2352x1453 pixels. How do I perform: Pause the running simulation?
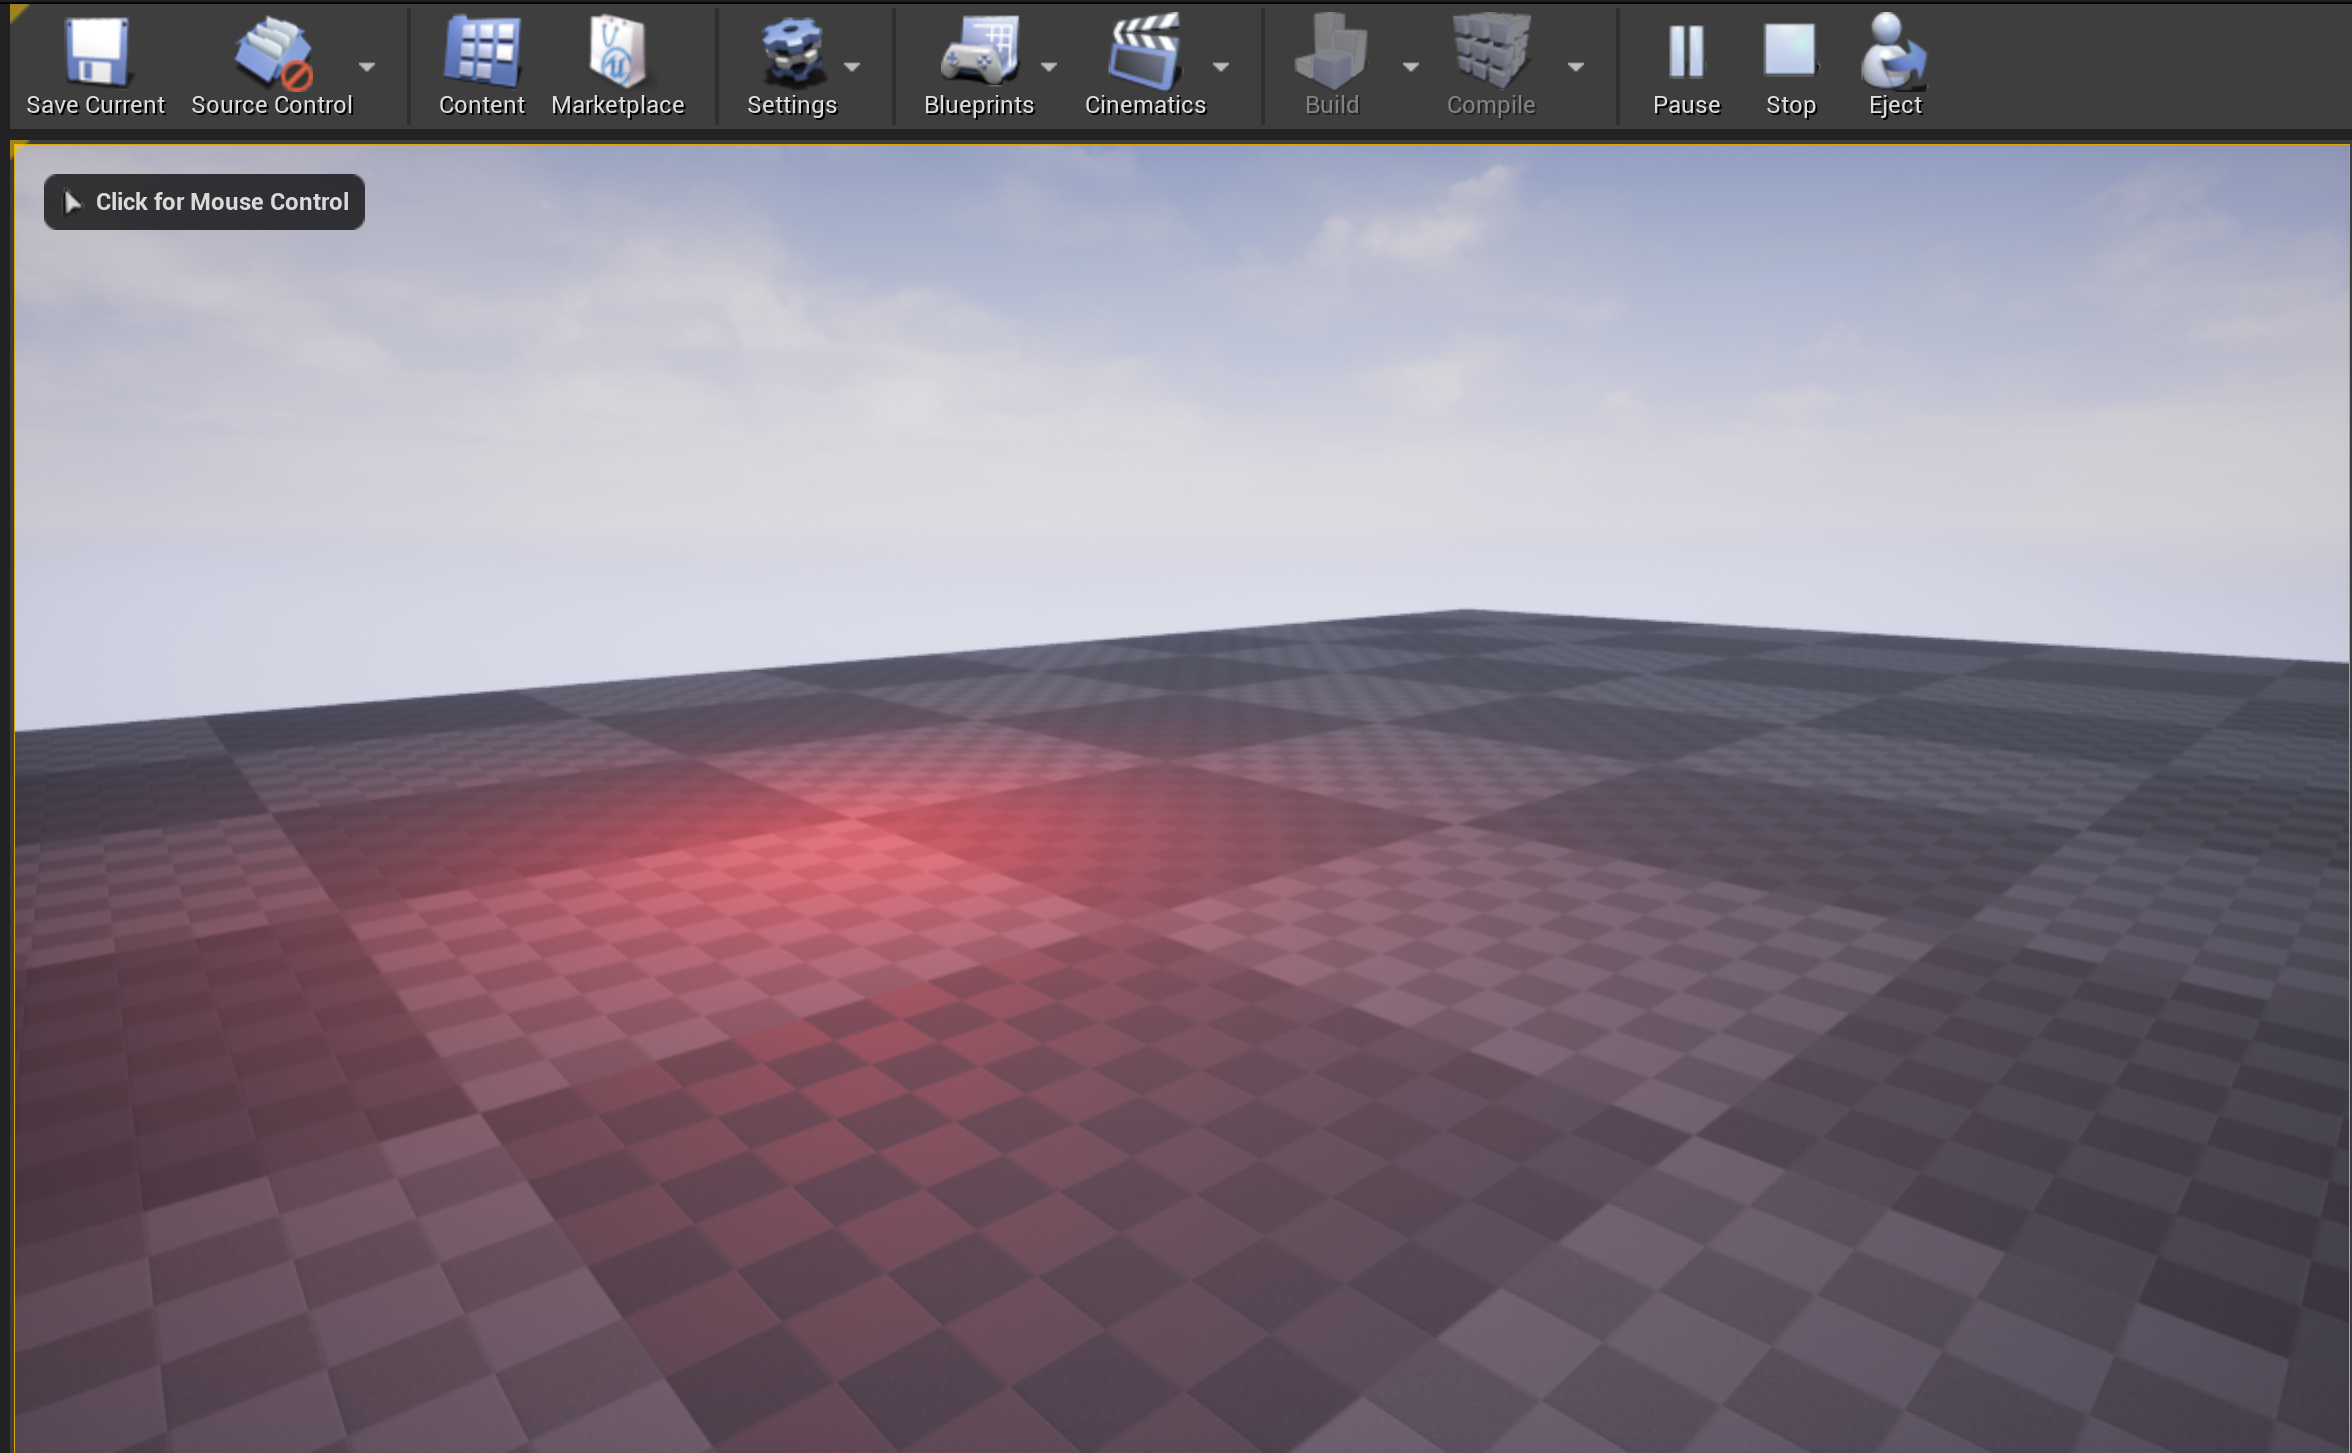(1686, 67)
